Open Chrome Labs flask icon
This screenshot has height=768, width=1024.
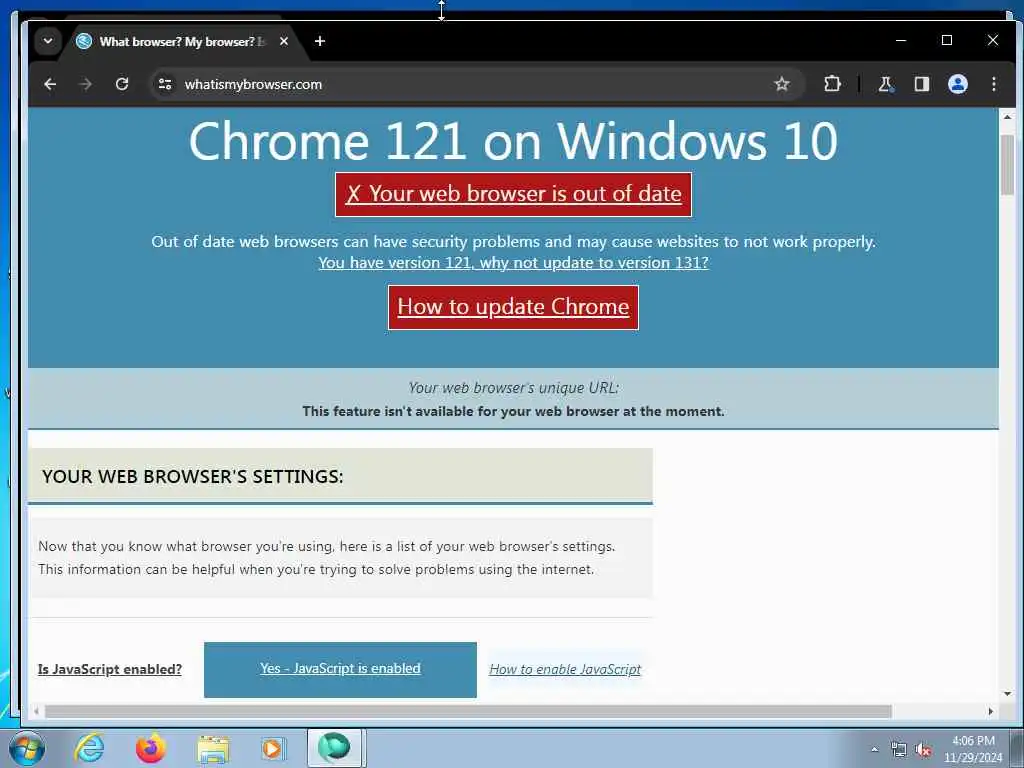point(886,84)
